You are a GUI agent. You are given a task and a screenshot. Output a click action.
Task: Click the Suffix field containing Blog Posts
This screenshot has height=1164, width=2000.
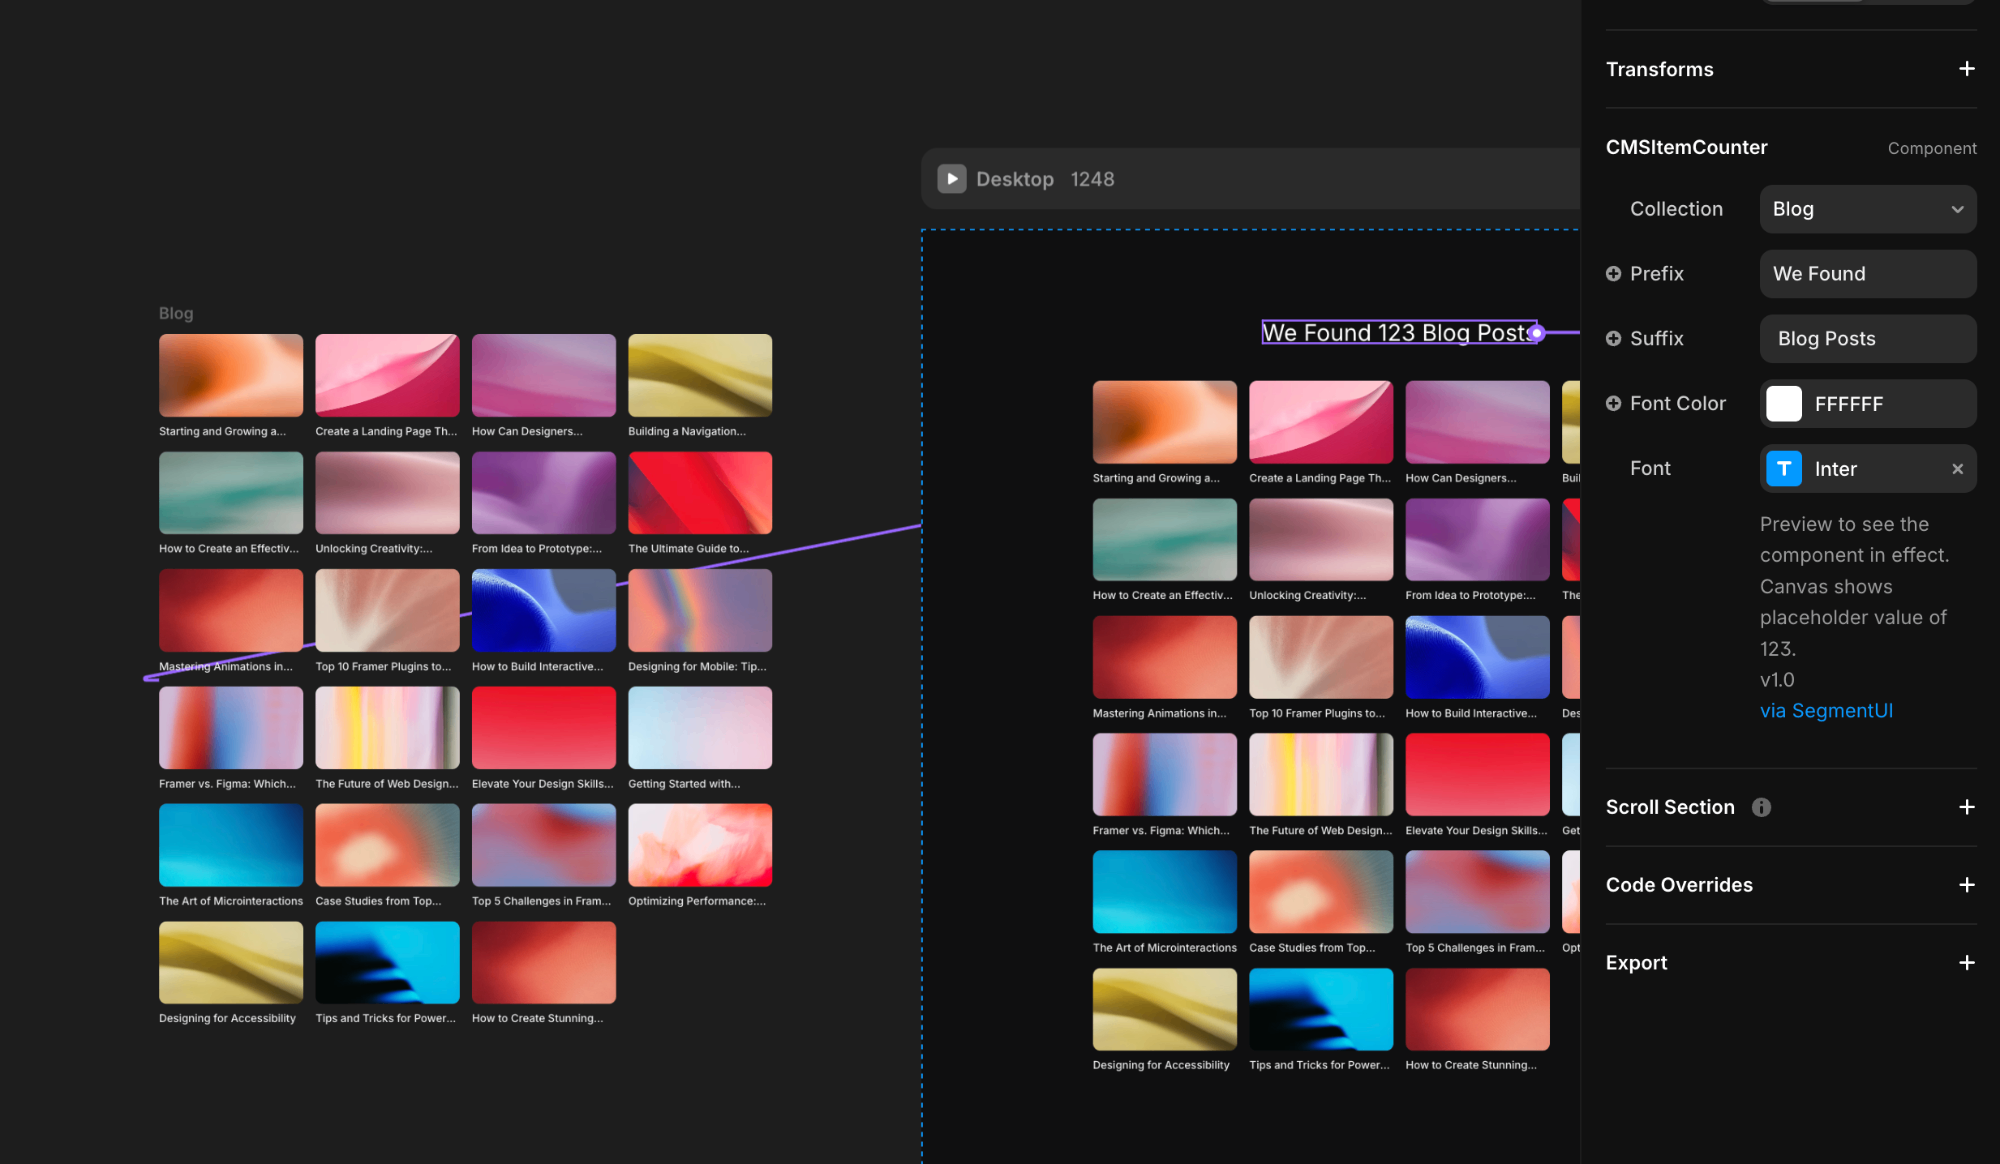click(1867, 339)
